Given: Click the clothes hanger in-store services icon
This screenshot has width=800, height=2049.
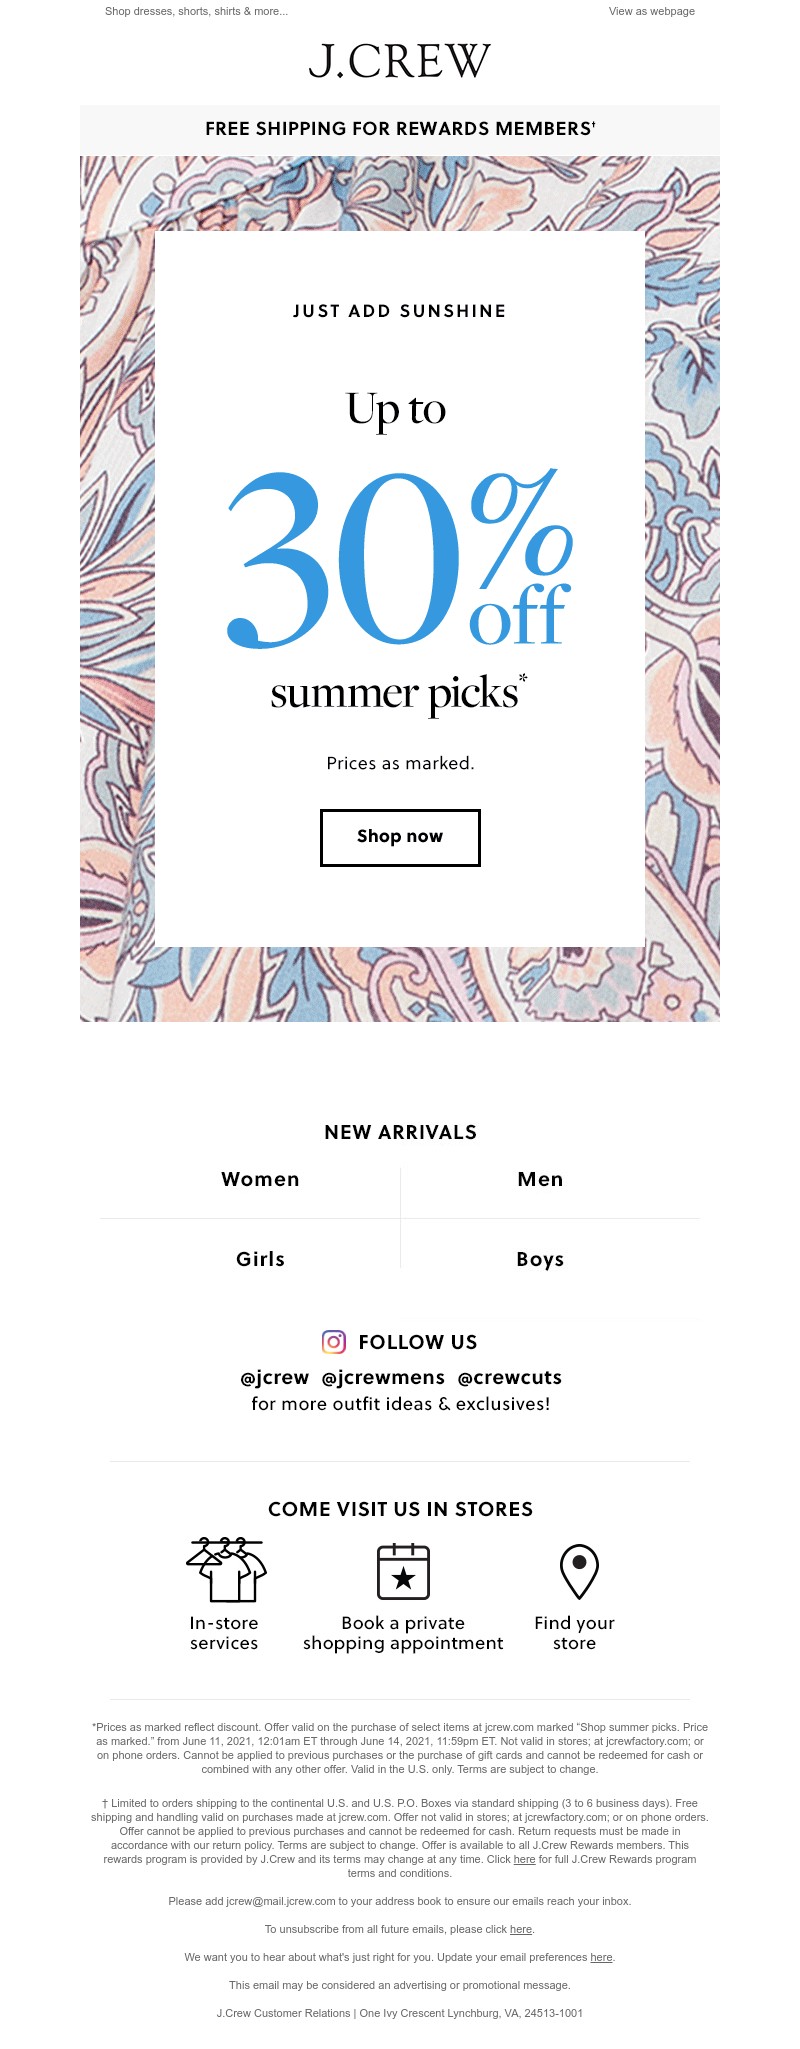Looking at the screenshot, I should point(226,1570).
